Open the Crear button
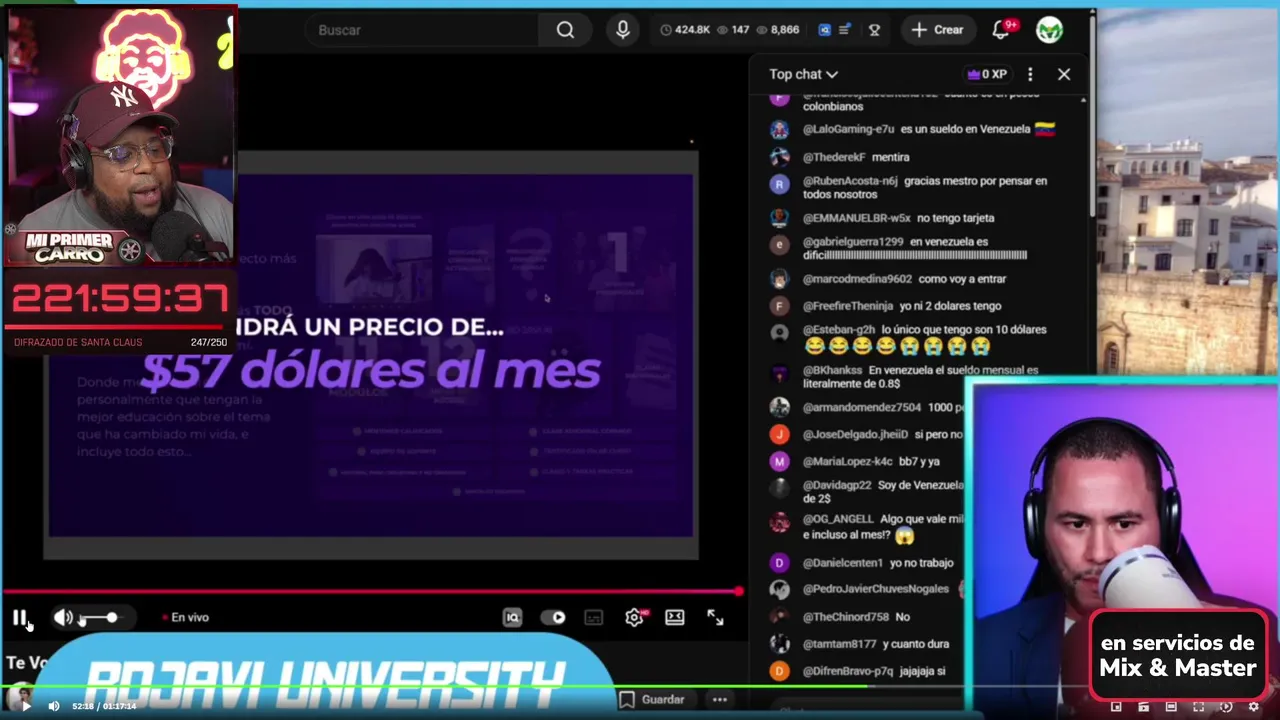The width and height of the screenshot is (1280, 720). (x=937, y=30)
